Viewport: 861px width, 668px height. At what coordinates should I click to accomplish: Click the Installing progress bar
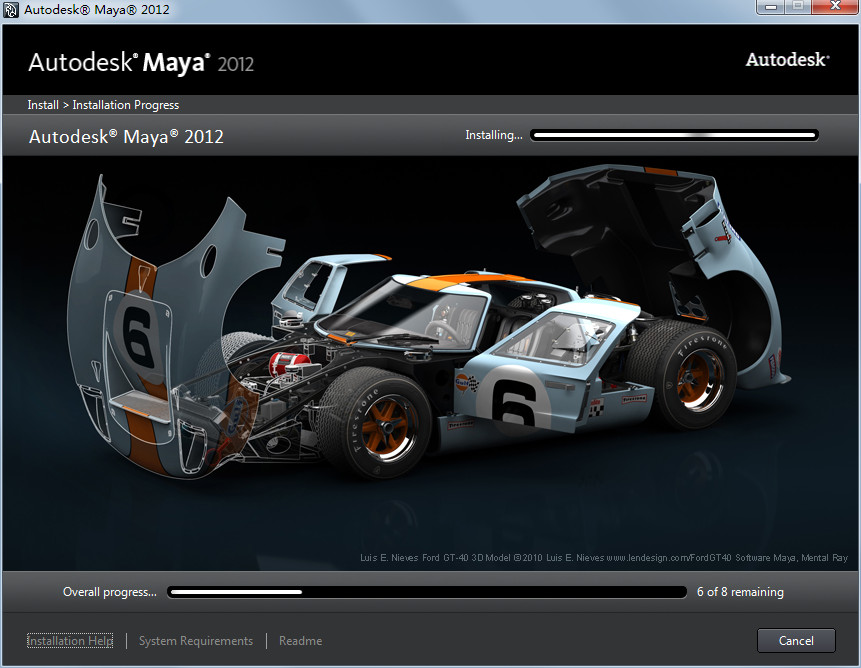pyautogui.click(x=674, y=135)
